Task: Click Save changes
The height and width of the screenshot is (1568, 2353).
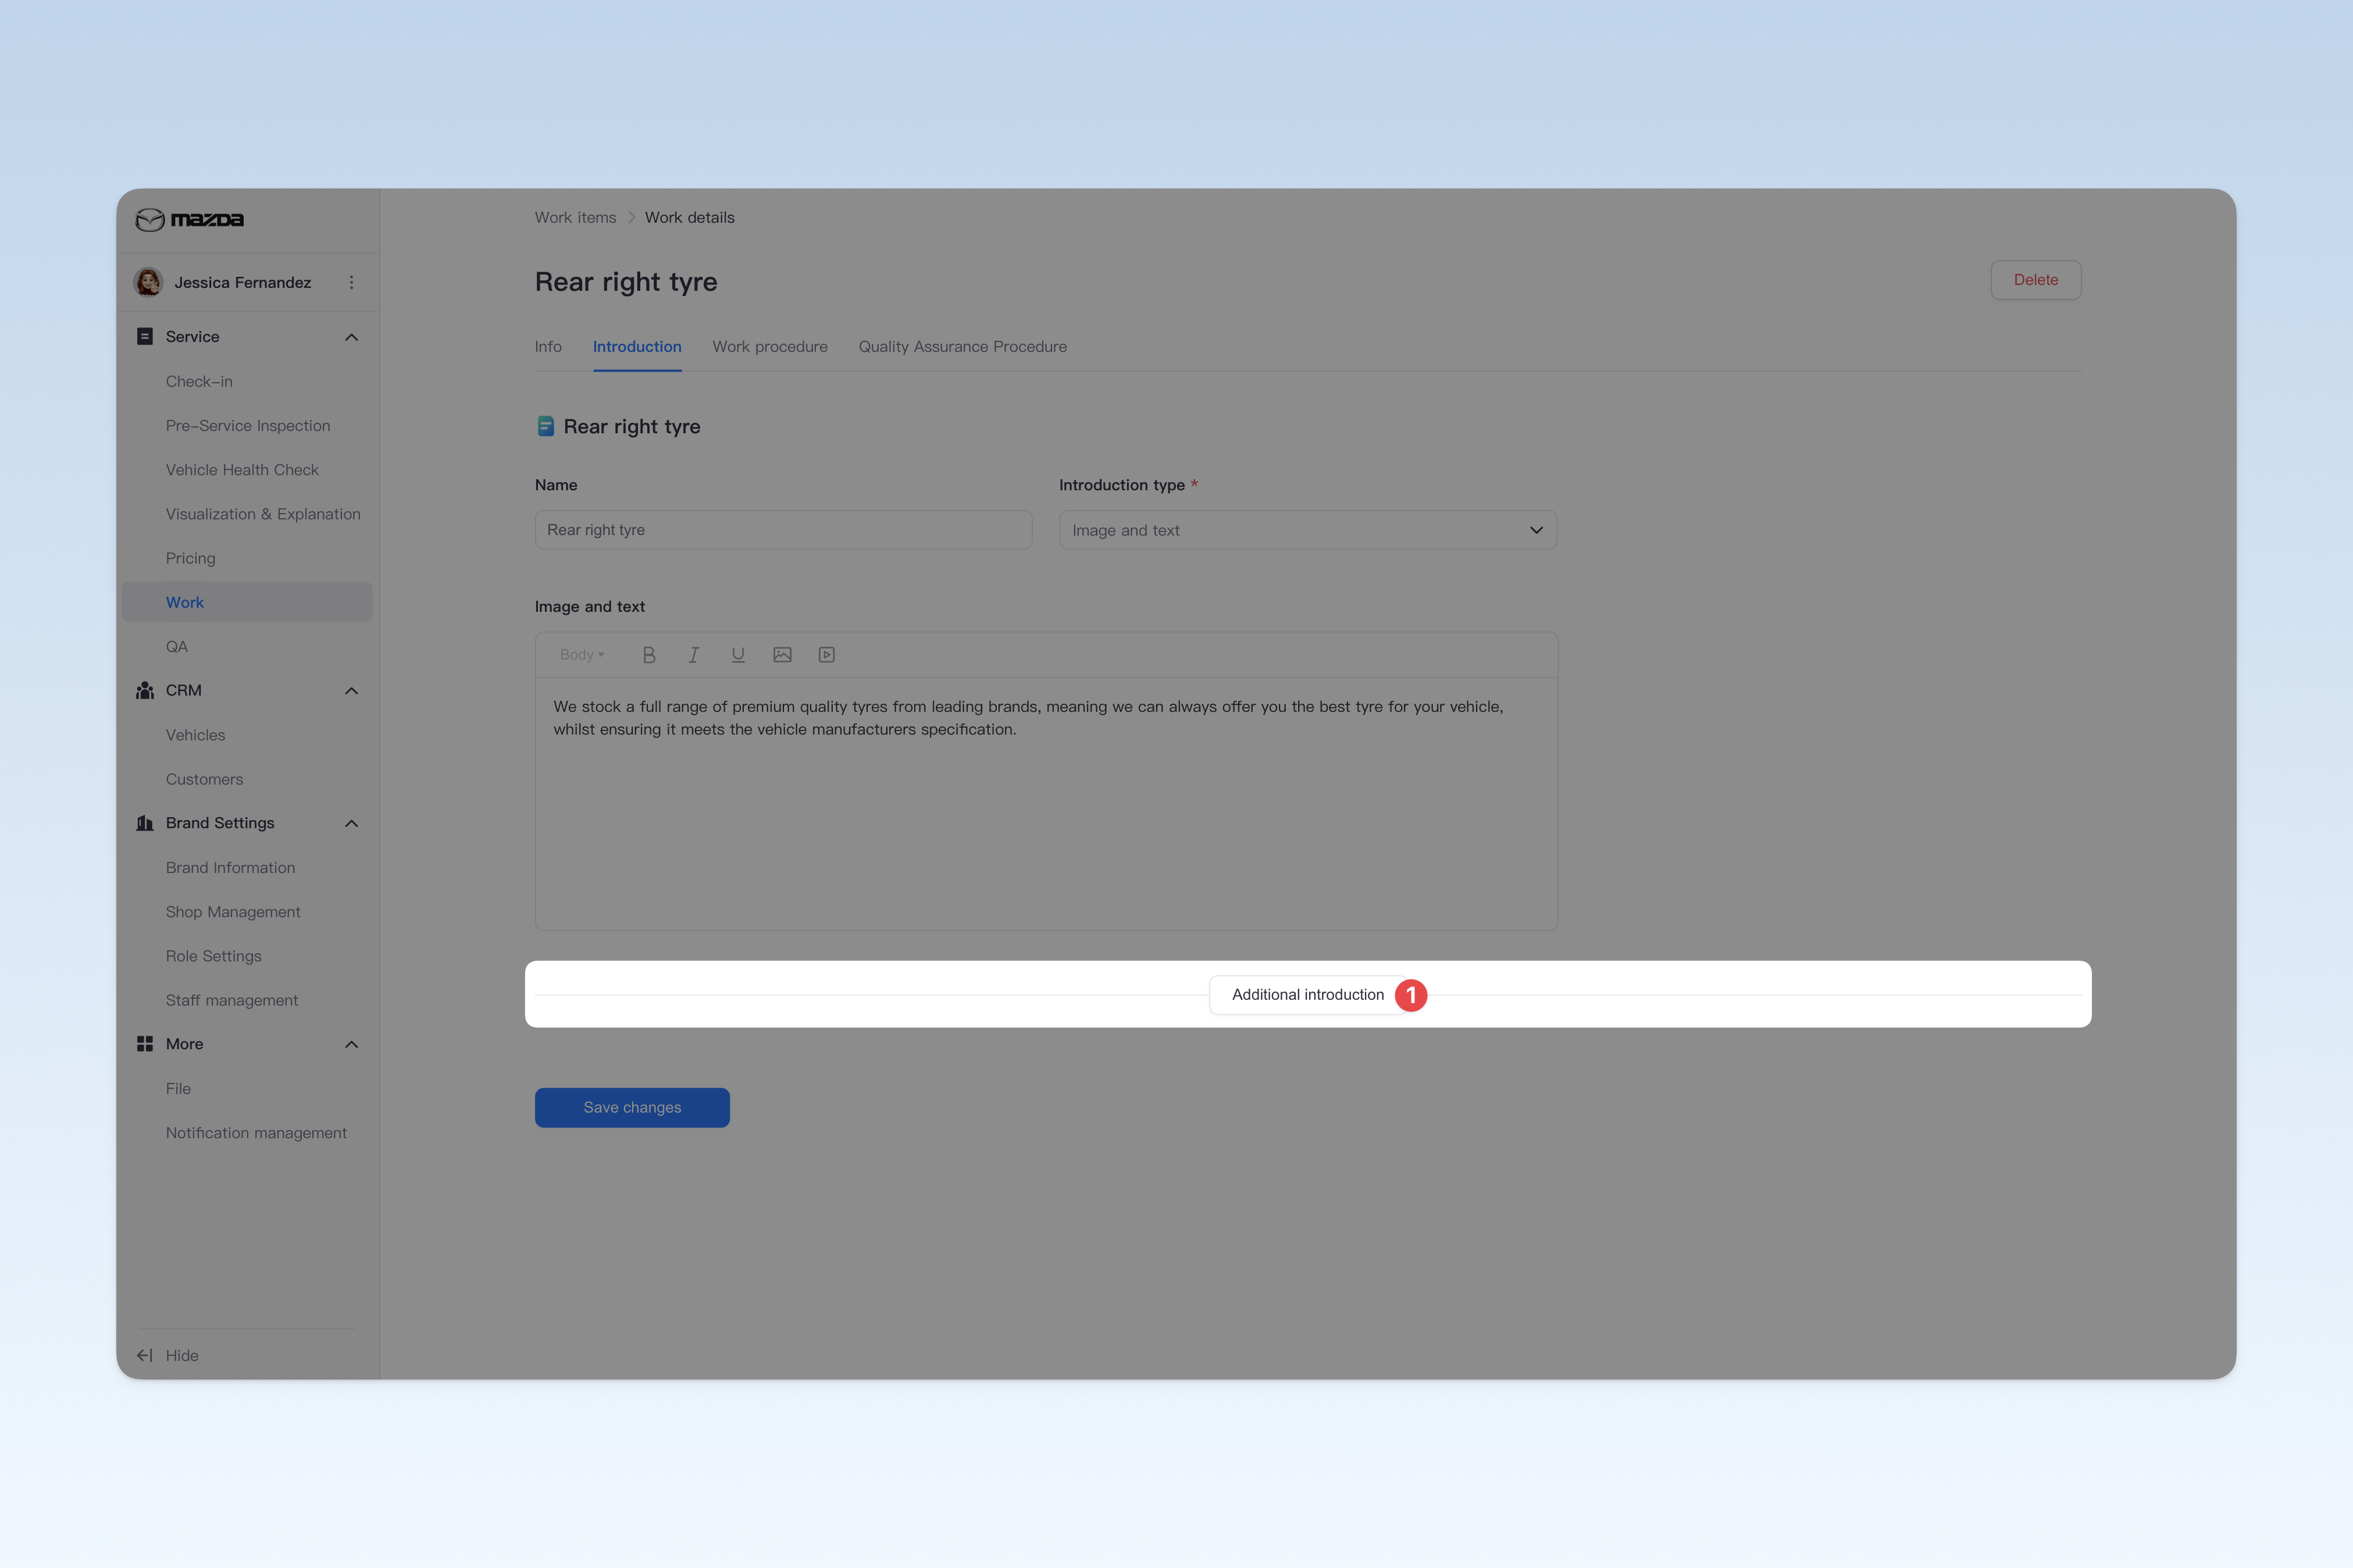Action: pos(632,1107)
